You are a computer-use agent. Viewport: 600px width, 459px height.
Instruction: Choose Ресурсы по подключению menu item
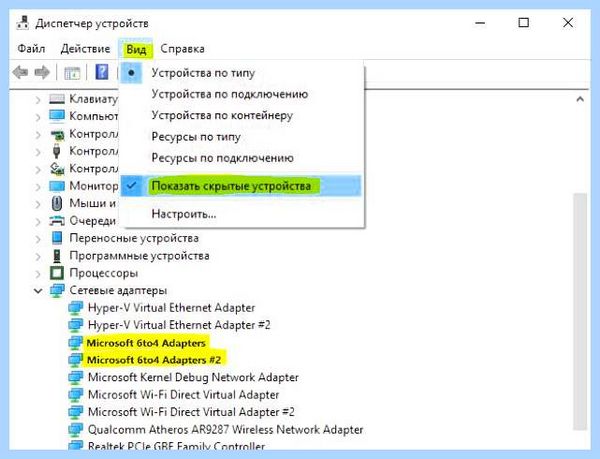point(242,158)
